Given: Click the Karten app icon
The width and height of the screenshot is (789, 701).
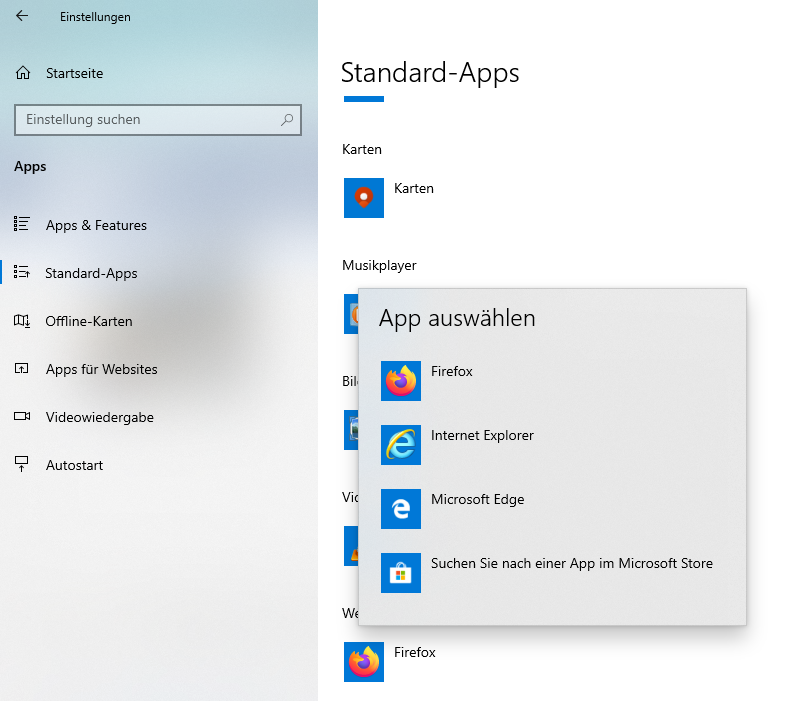Looking at the screenshot, I should tap(364, 198).
